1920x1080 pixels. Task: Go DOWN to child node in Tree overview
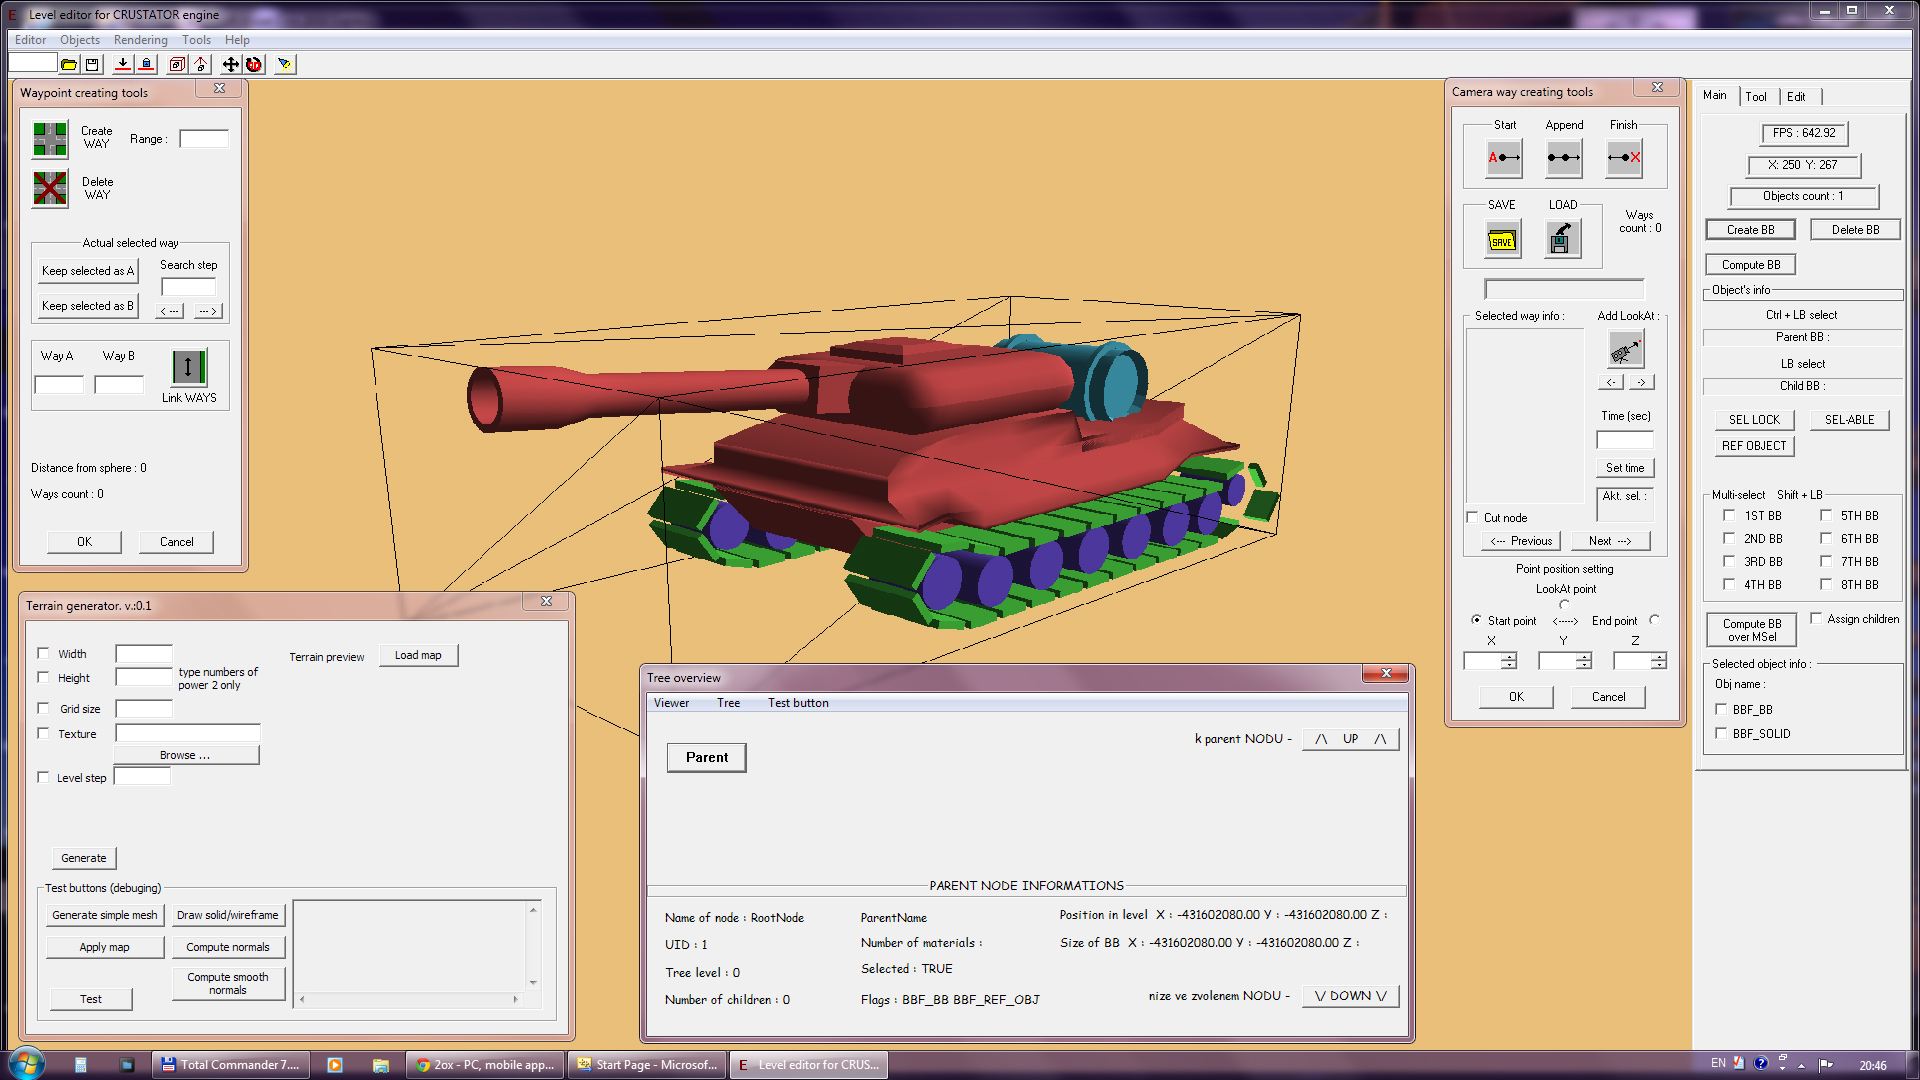coord(1350,996)
